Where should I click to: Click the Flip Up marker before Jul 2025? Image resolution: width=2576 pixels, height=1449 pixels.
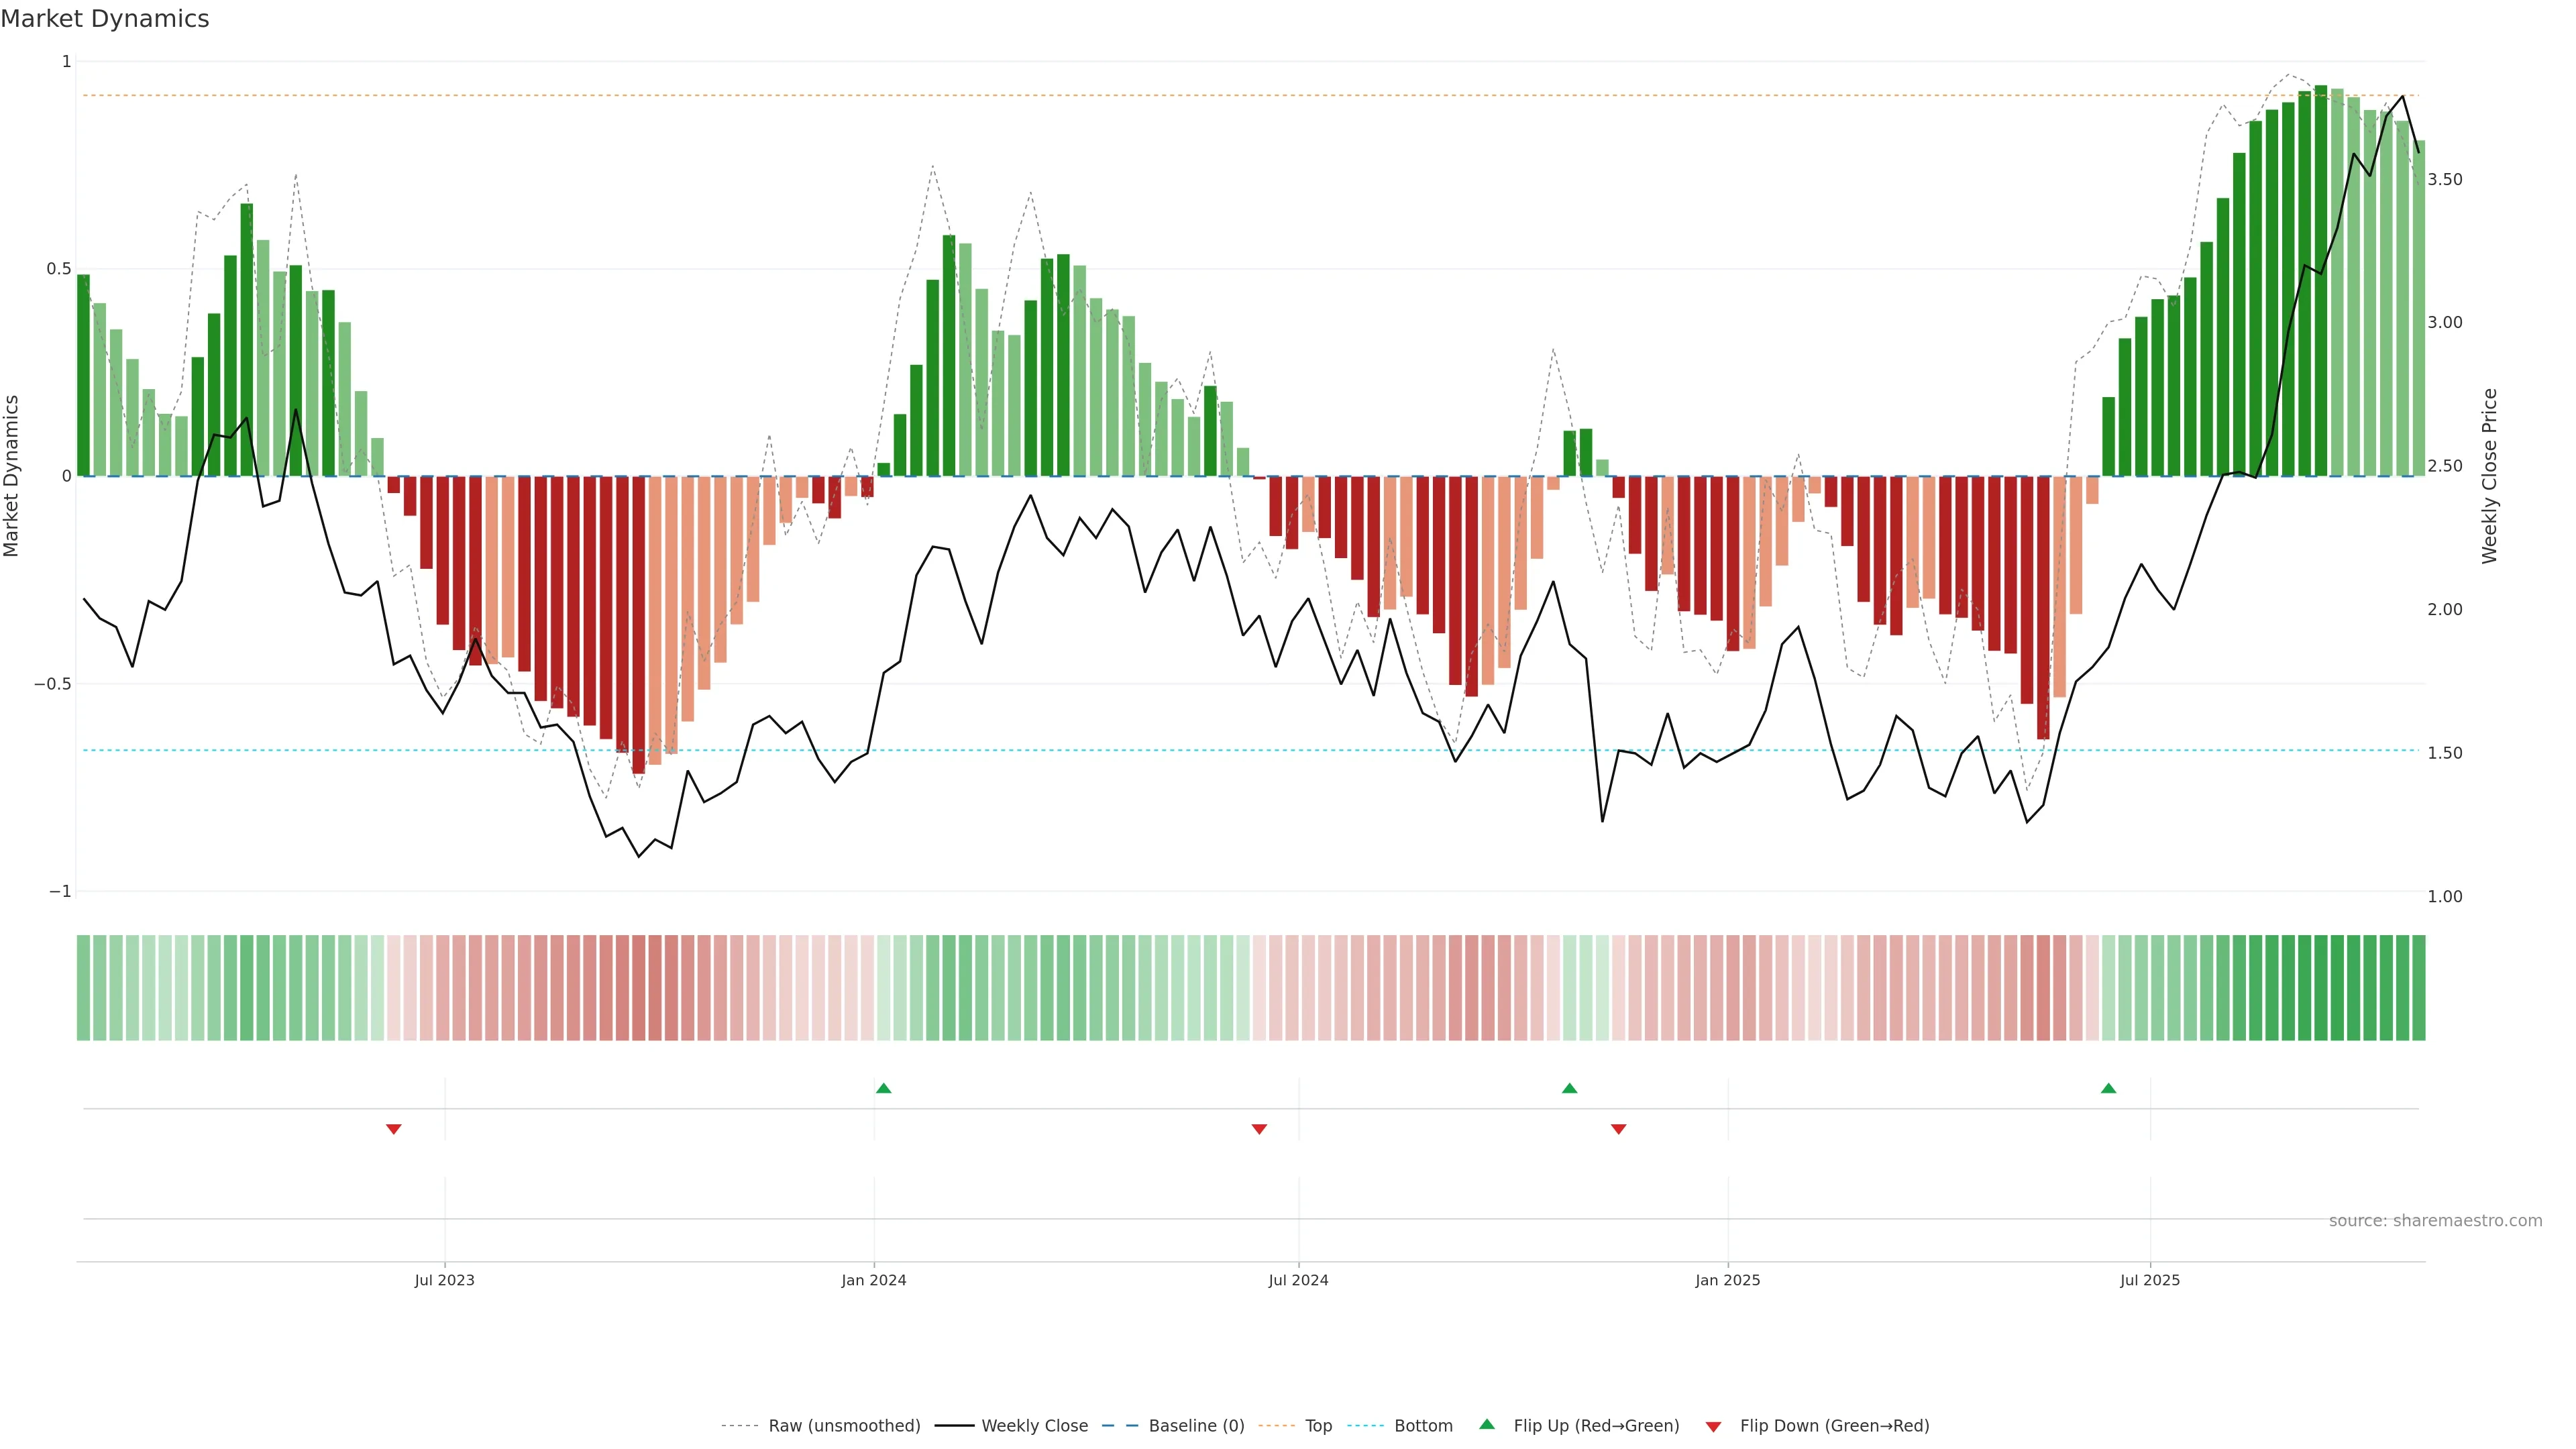2108,1088
